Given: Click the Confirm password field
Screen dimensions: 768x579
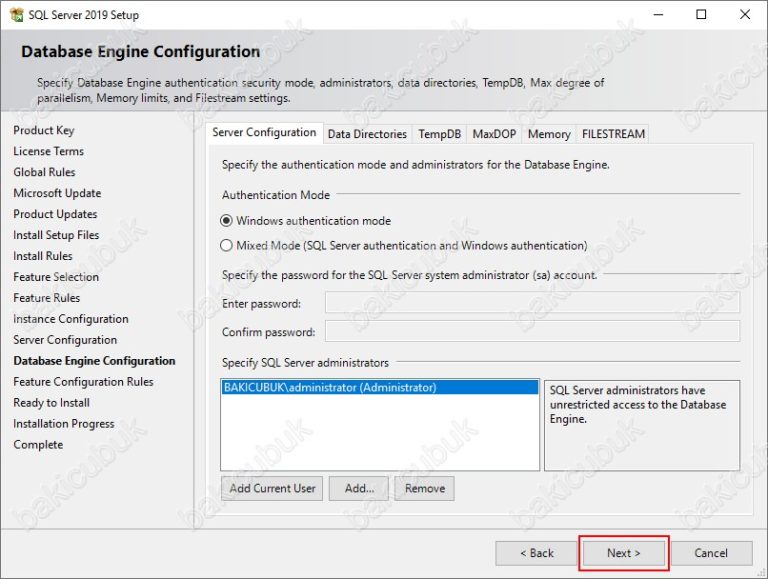Looking at the screenshot, I should [532, 332].
